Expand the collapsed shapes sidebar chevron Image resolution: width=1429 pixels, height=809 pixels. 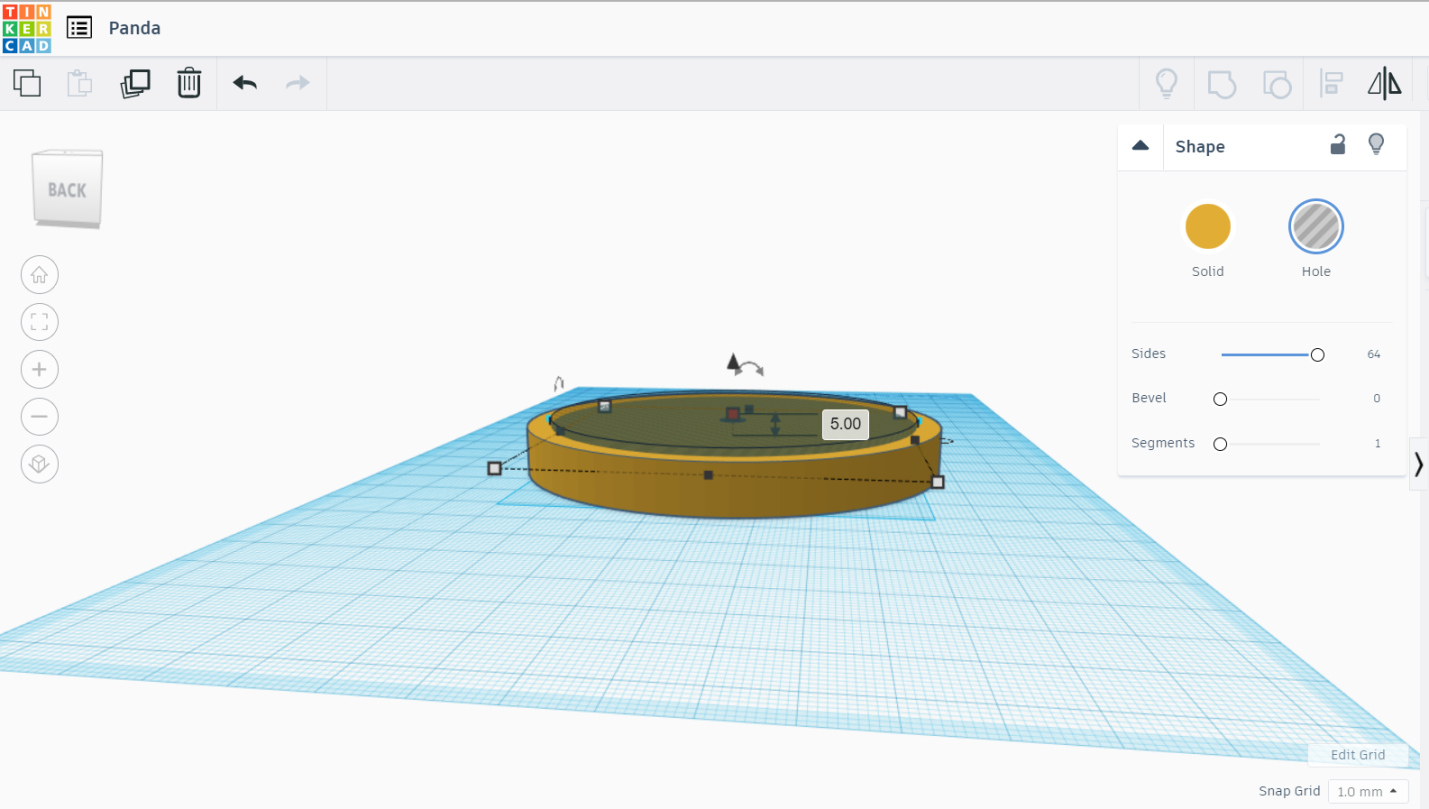pos(1419,464)
